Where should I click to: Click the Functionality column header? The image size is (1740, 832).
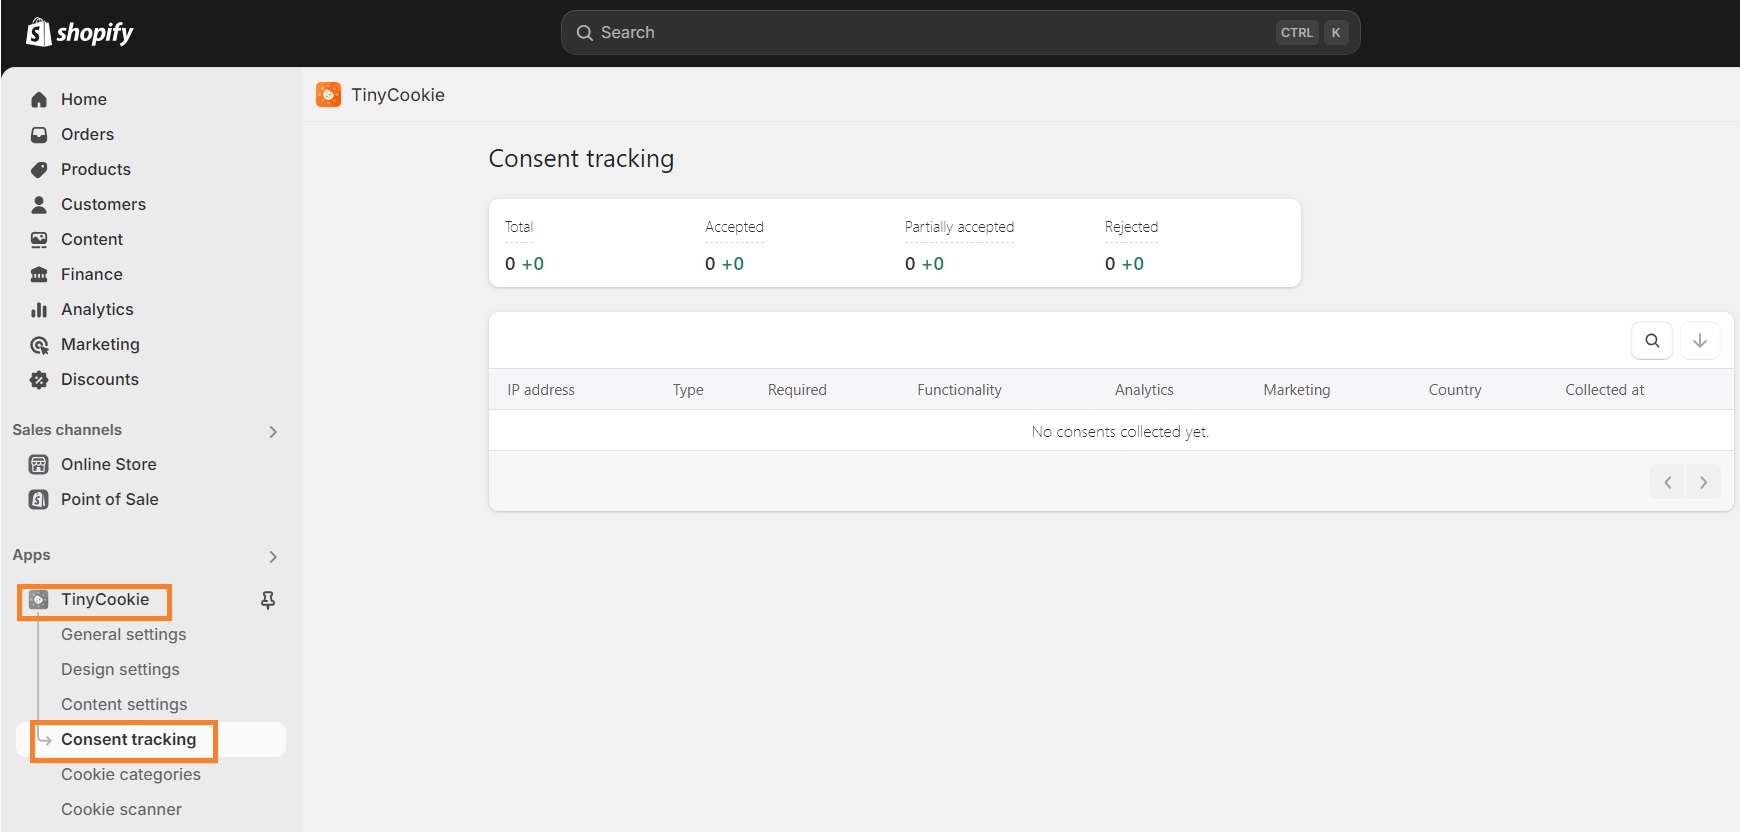(959, 390)
